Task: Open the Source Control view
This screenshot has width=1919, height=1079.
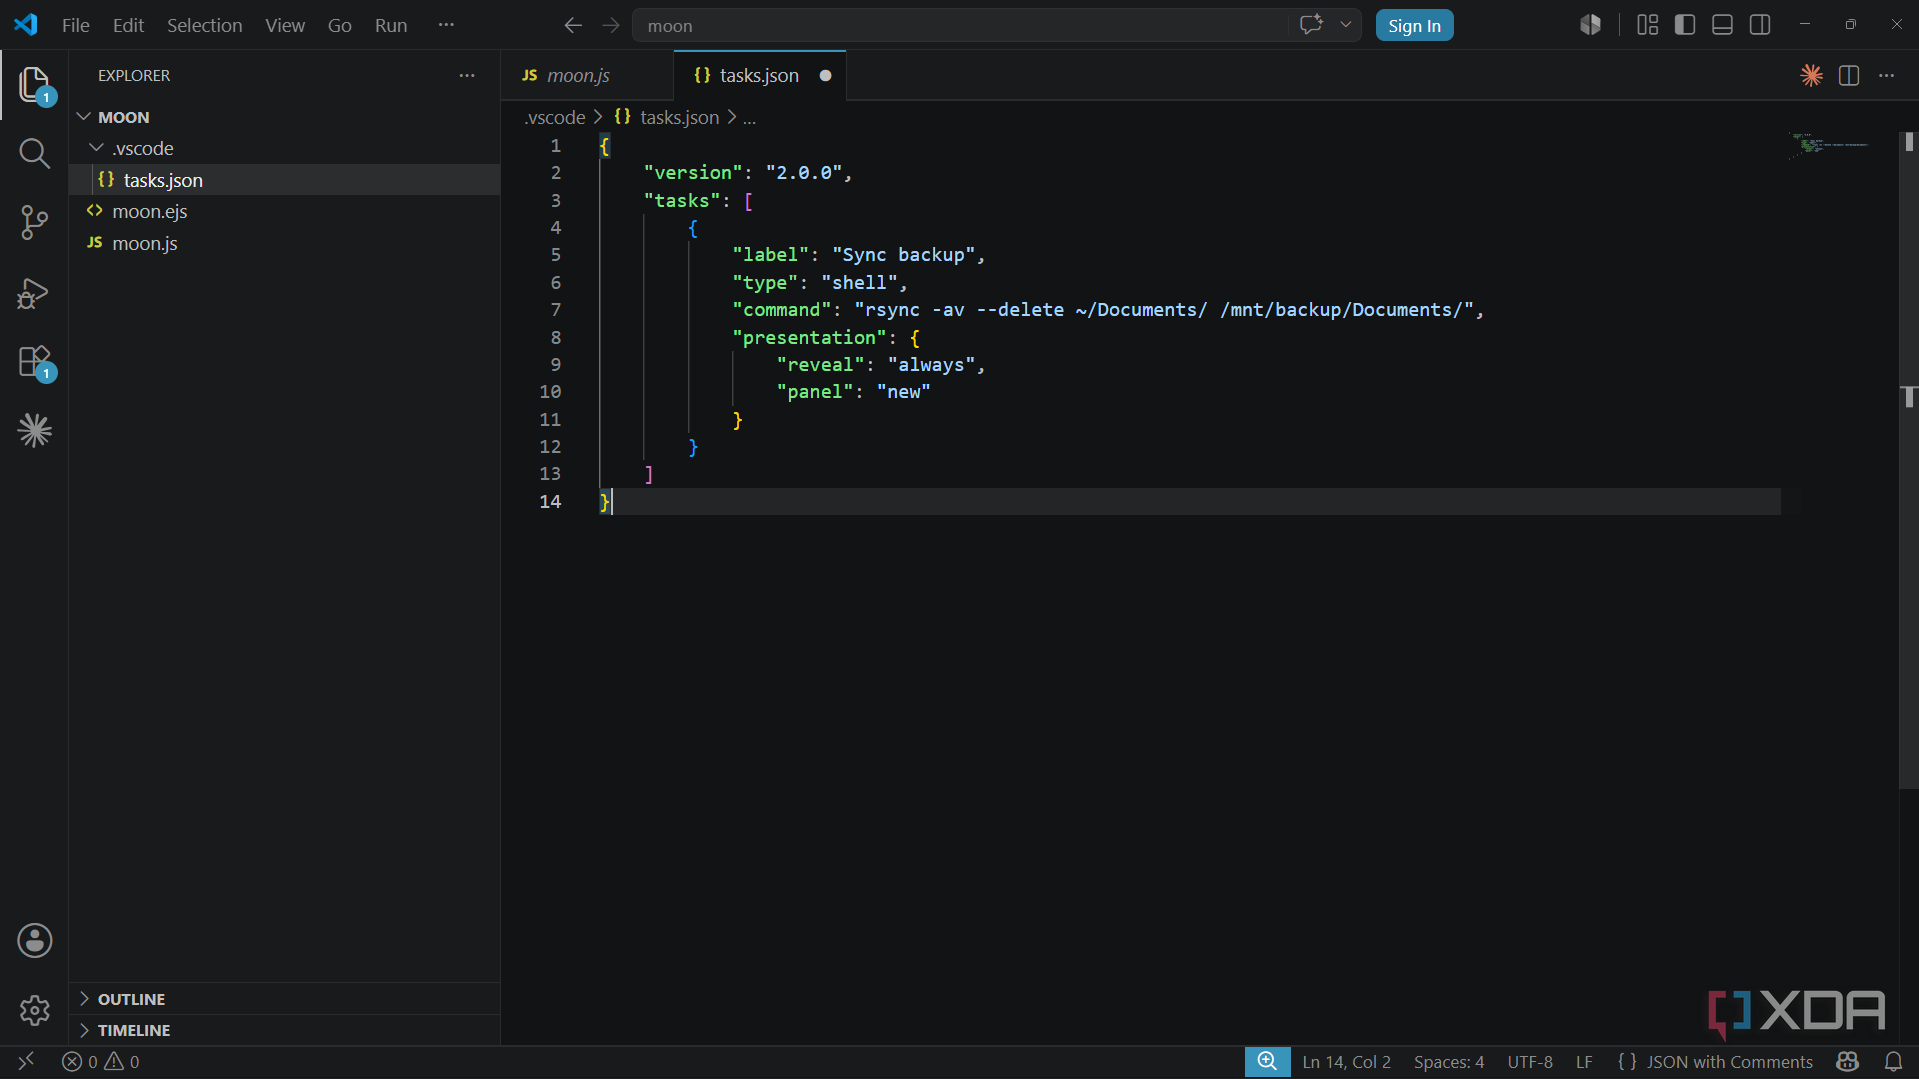Action: (x=34, y=222)
